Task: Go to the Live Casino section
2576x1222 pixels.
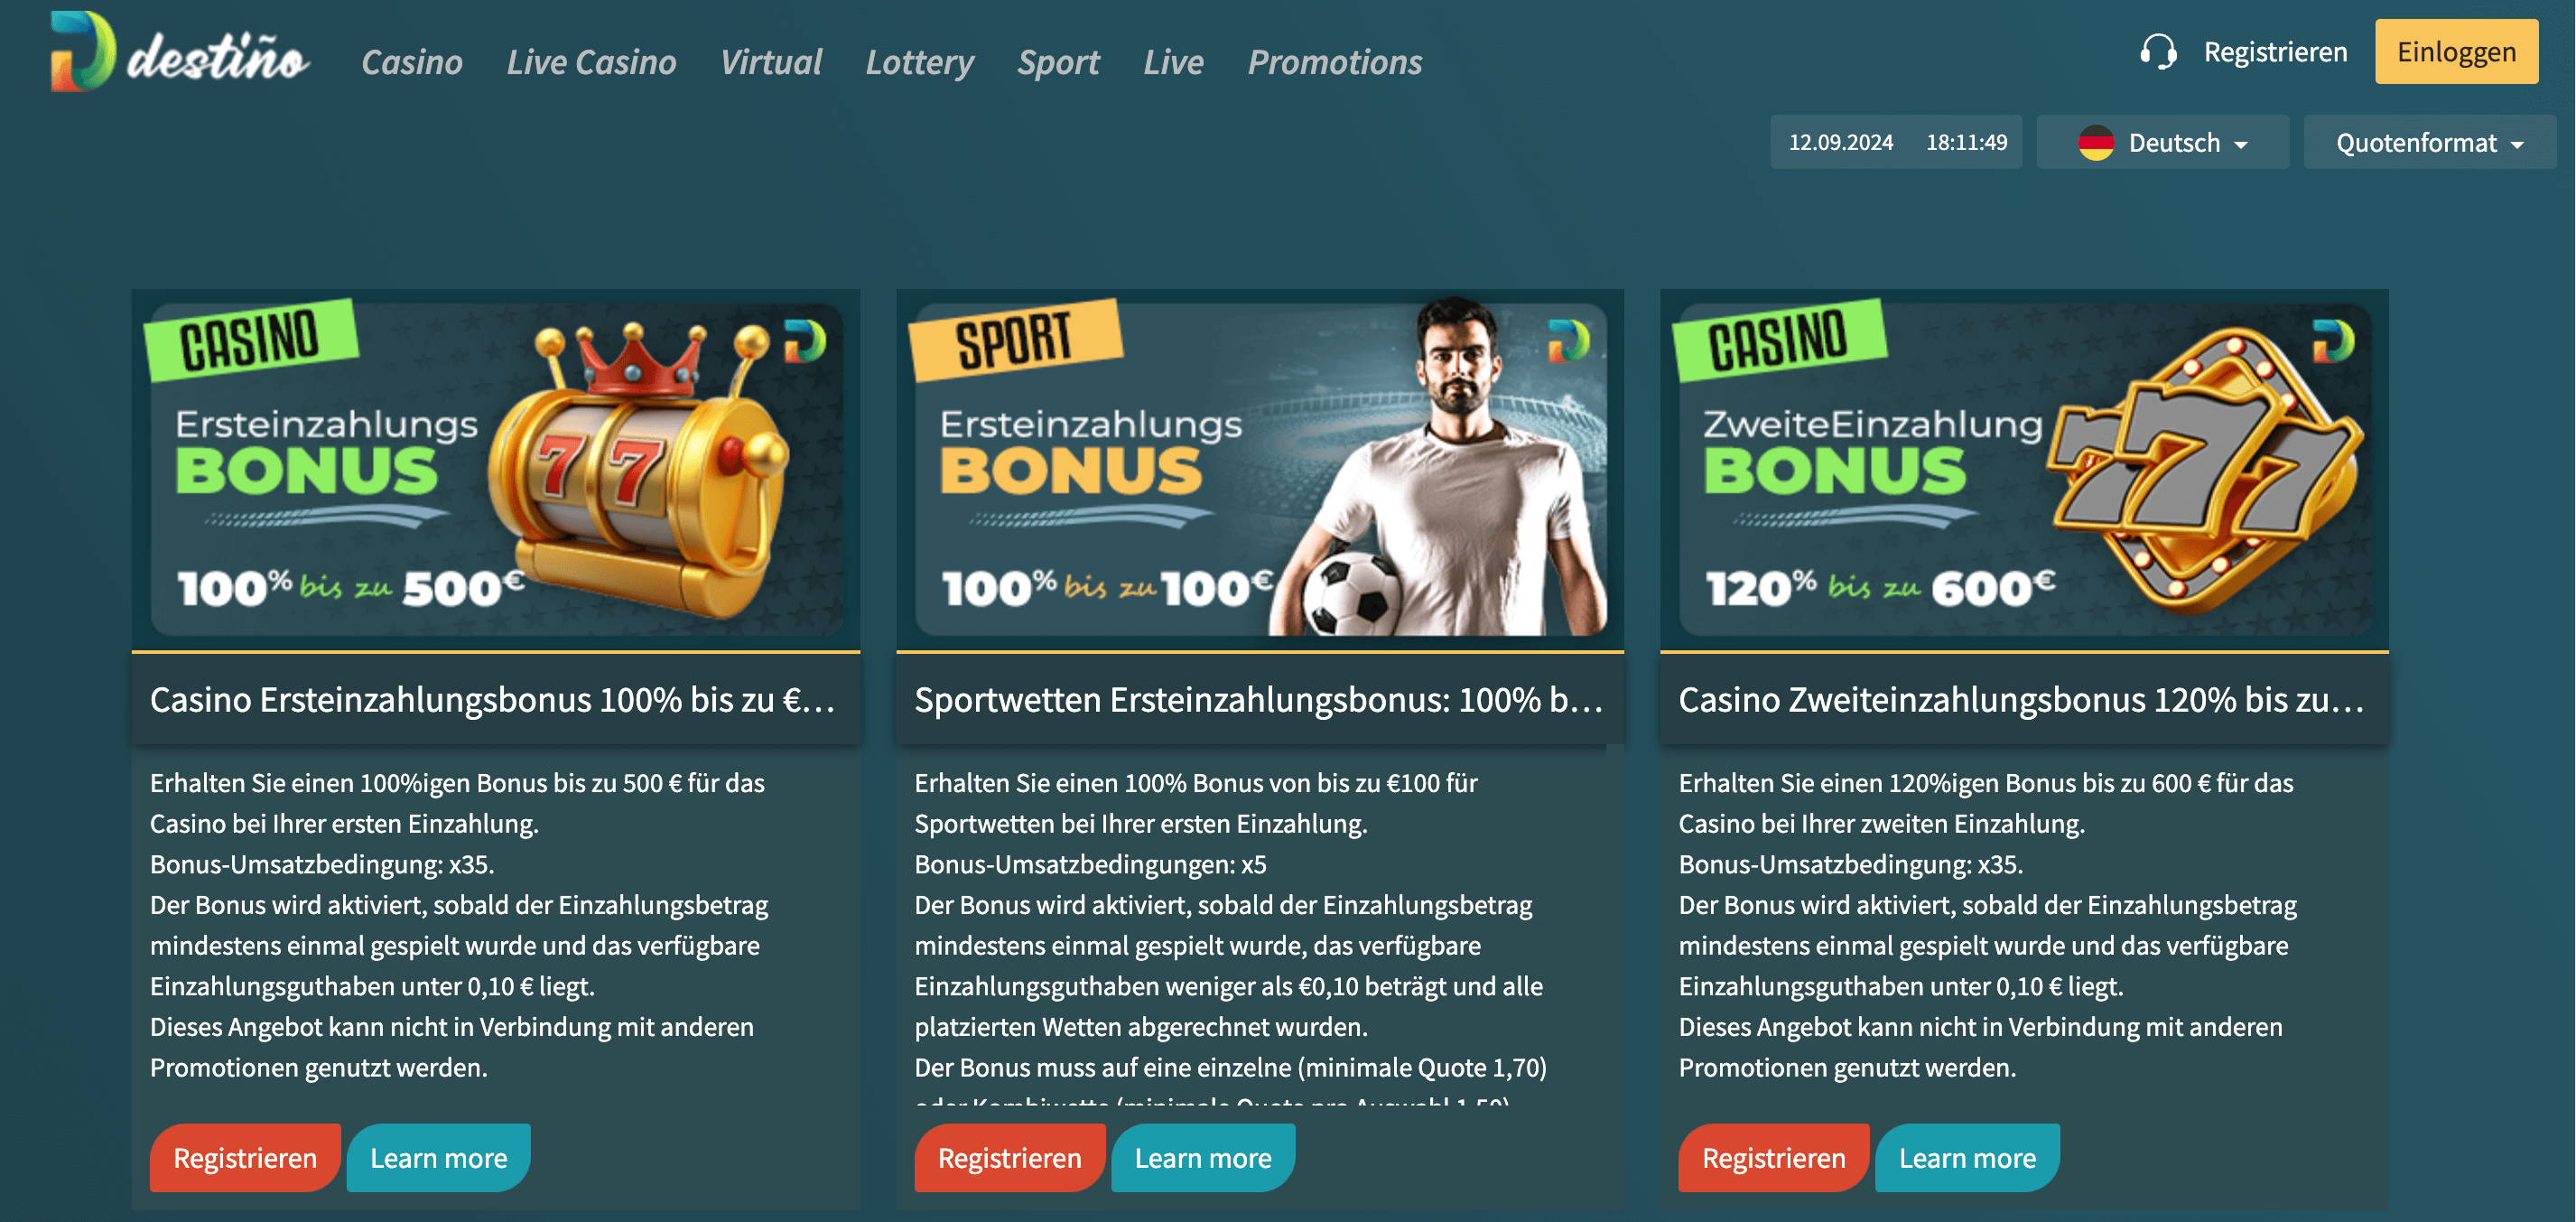Action: coord(591,62)
